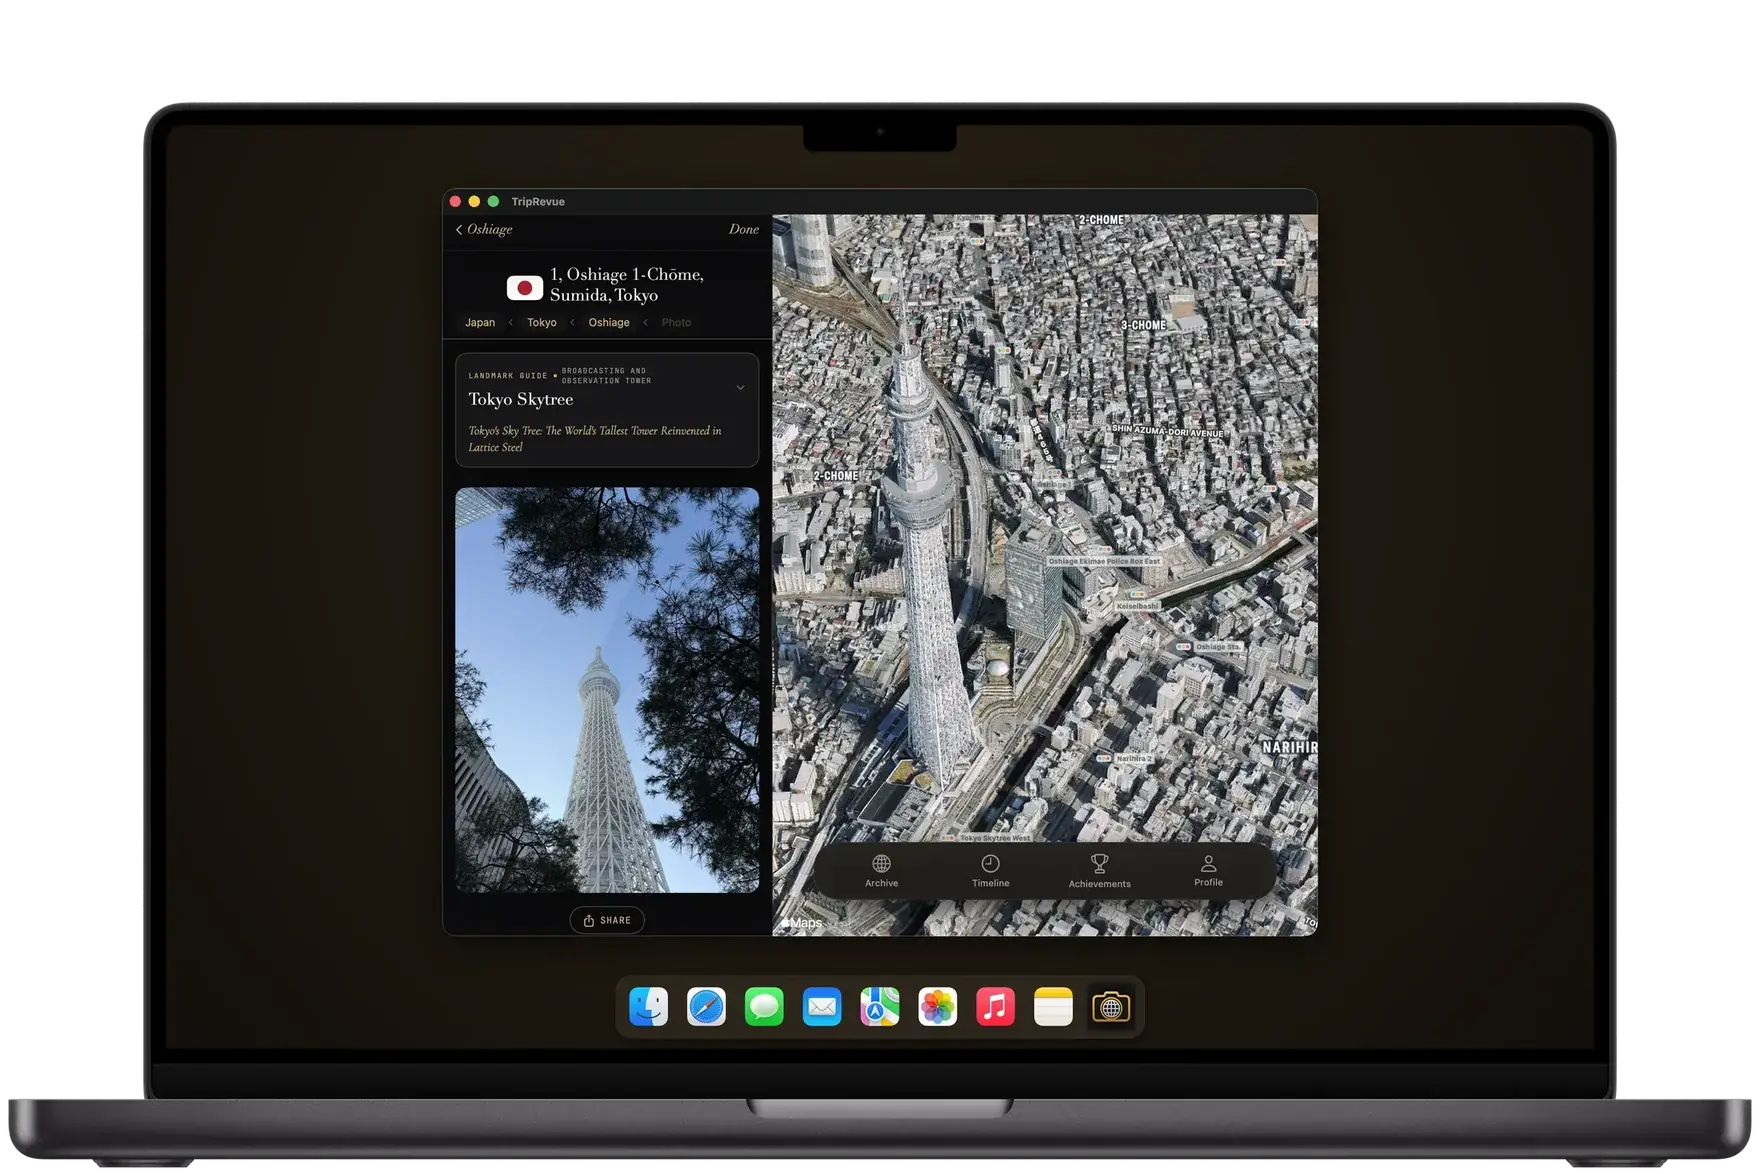This screenshot has height=1174, width=1760.
Task: Open the Tokyo Skytree photo
Action: click(607, 690)
